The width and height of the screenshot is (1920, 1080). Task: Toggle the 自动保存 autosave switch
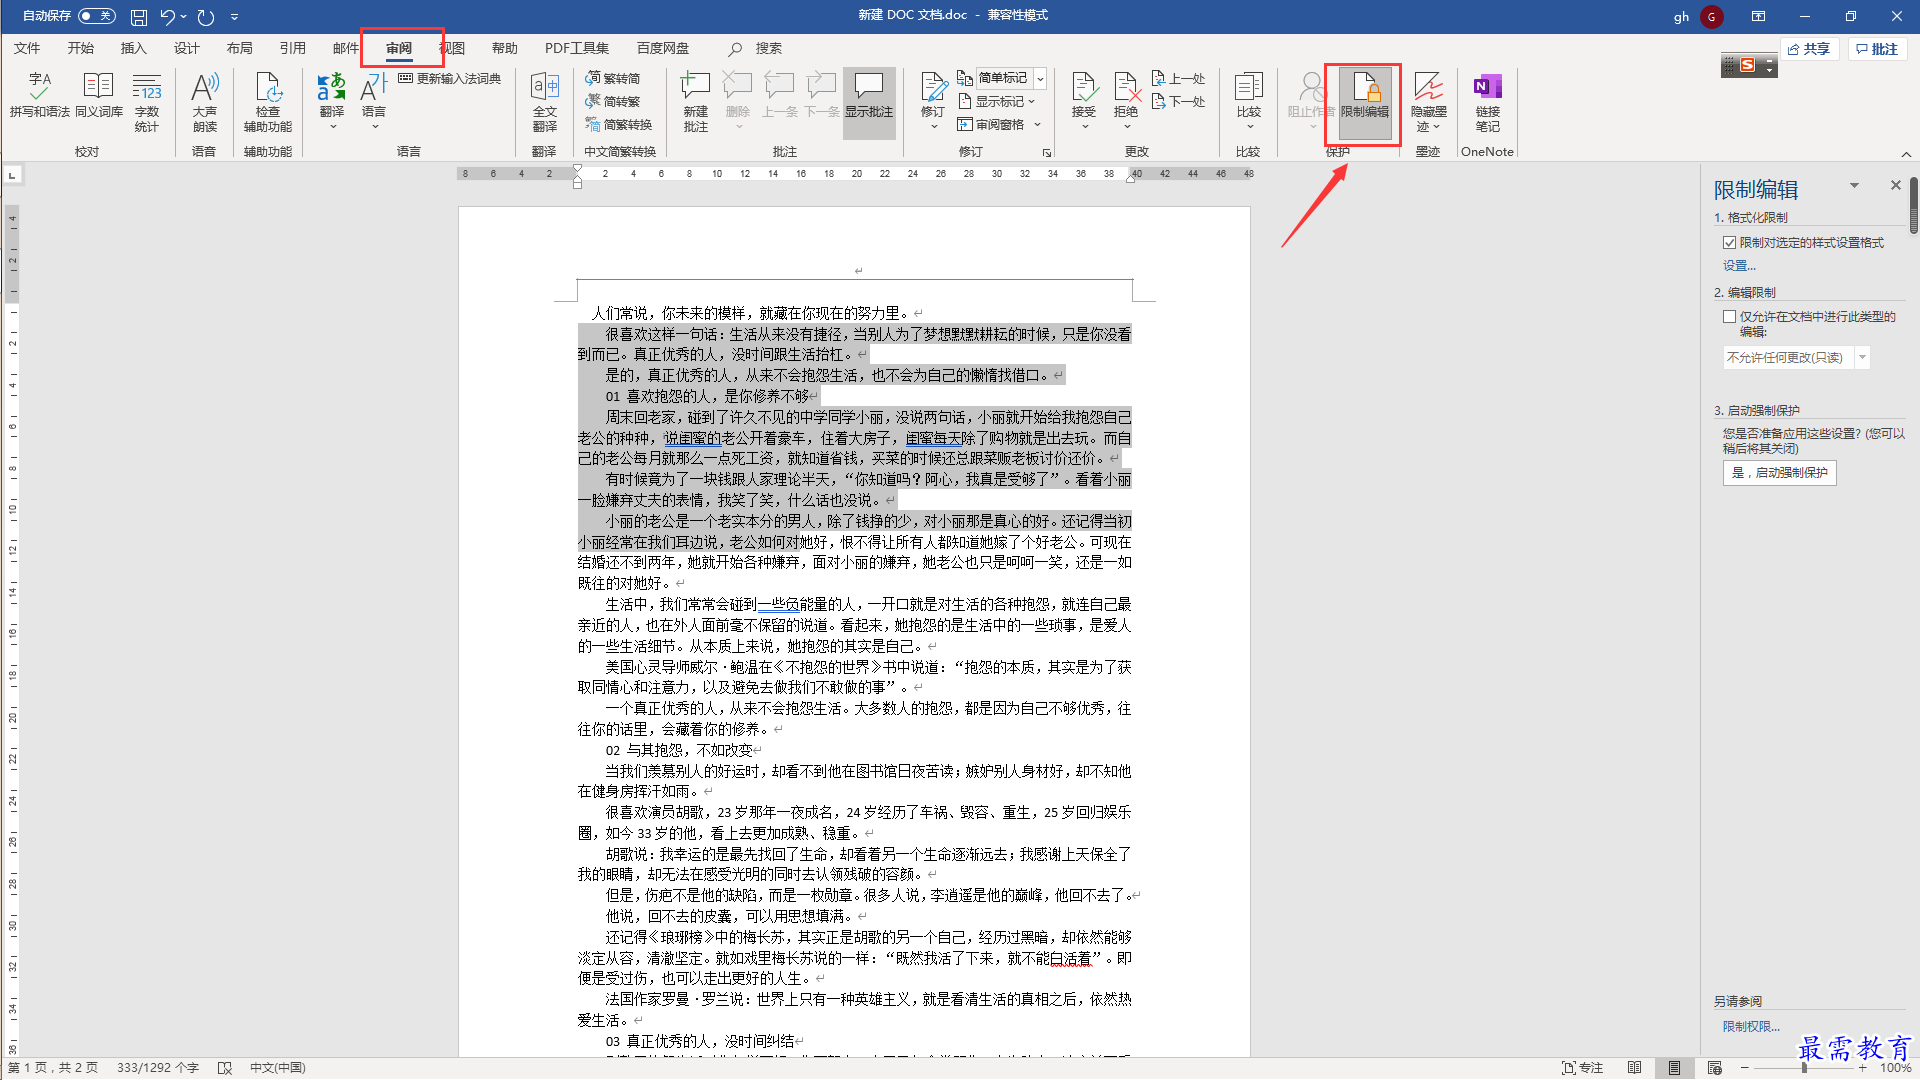tap(96, 16)
